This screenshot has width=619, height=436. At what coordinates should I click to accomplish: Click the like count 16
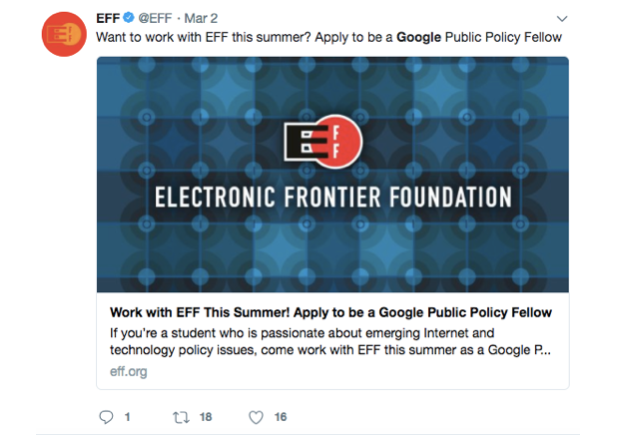click(x=281, y=417)
